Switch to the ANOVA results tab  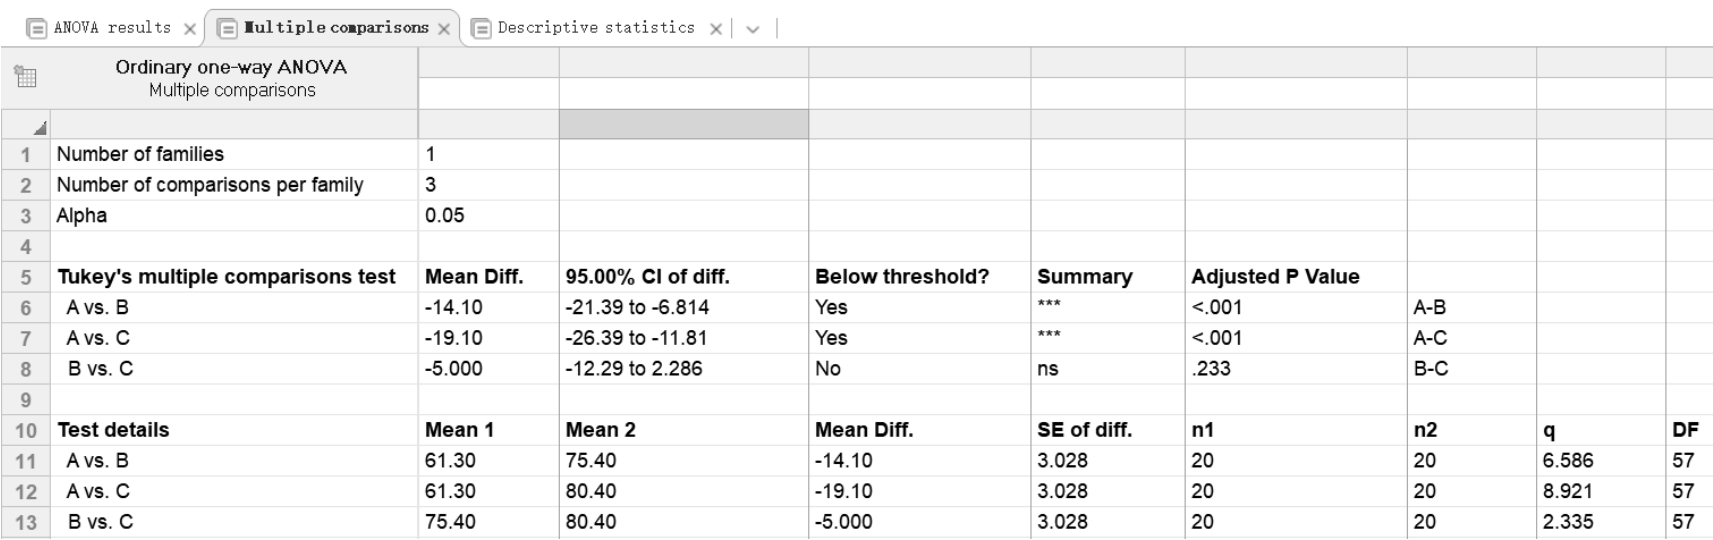tap(111, 28)
